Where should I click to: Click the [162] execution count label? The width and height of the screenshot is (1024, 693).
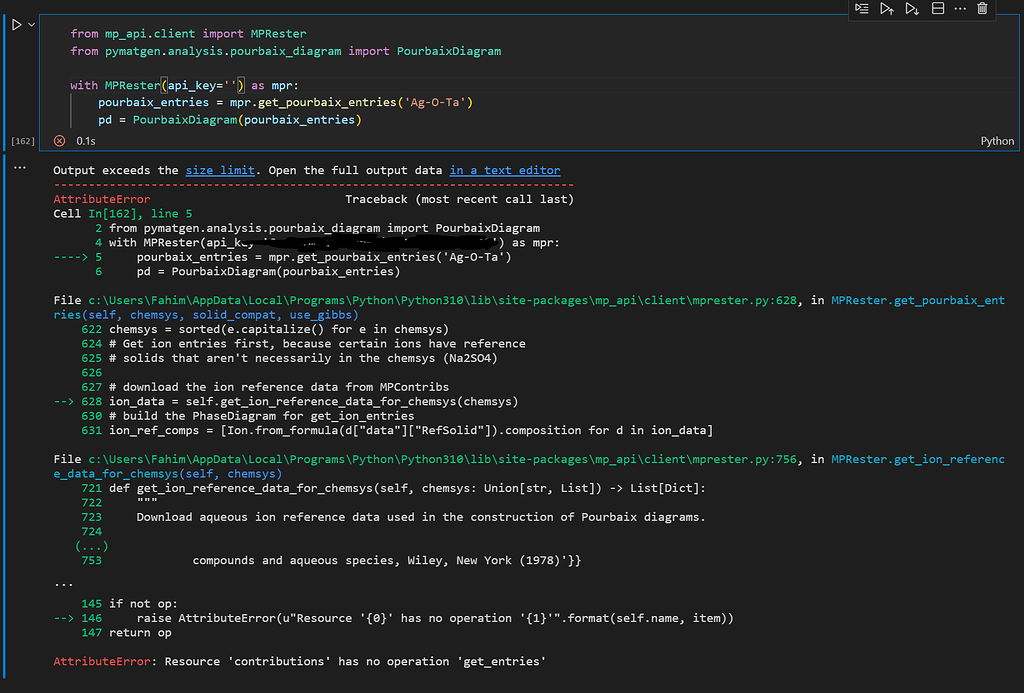[x=22, y=141]
